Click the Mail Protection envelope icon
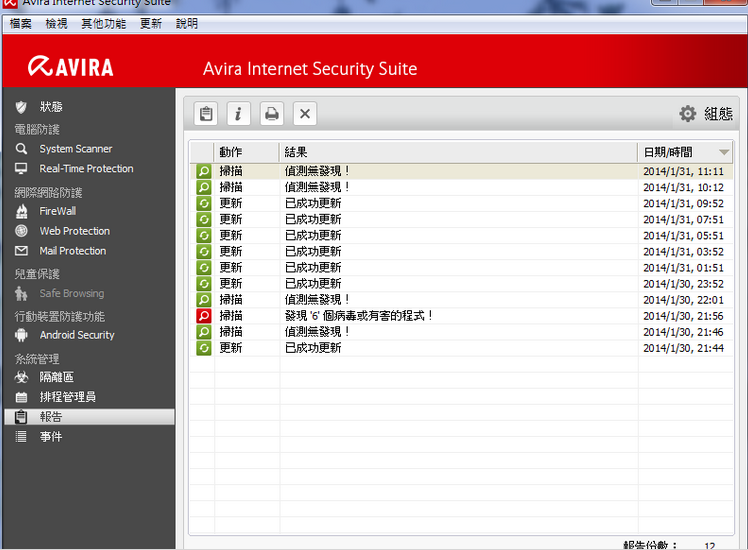This screenshot has height=550, width=748. [21, 250]
